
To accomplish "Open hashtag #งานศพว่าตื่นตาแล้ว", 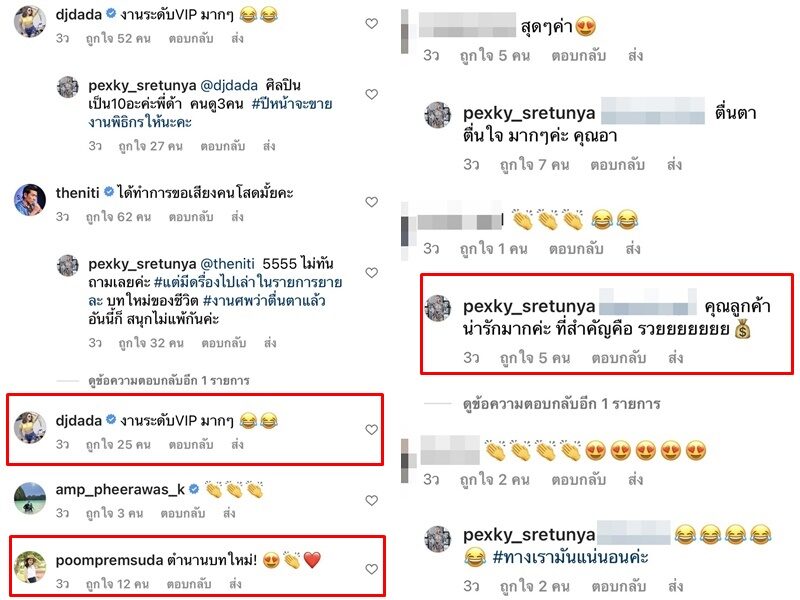I will (264, 301).
